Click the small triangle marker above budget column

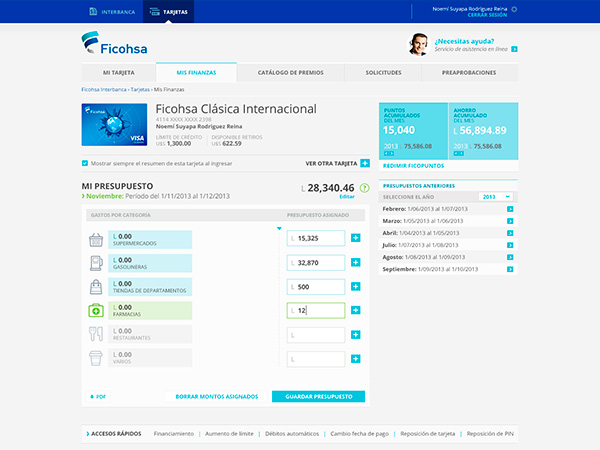(x=279, y=228)
